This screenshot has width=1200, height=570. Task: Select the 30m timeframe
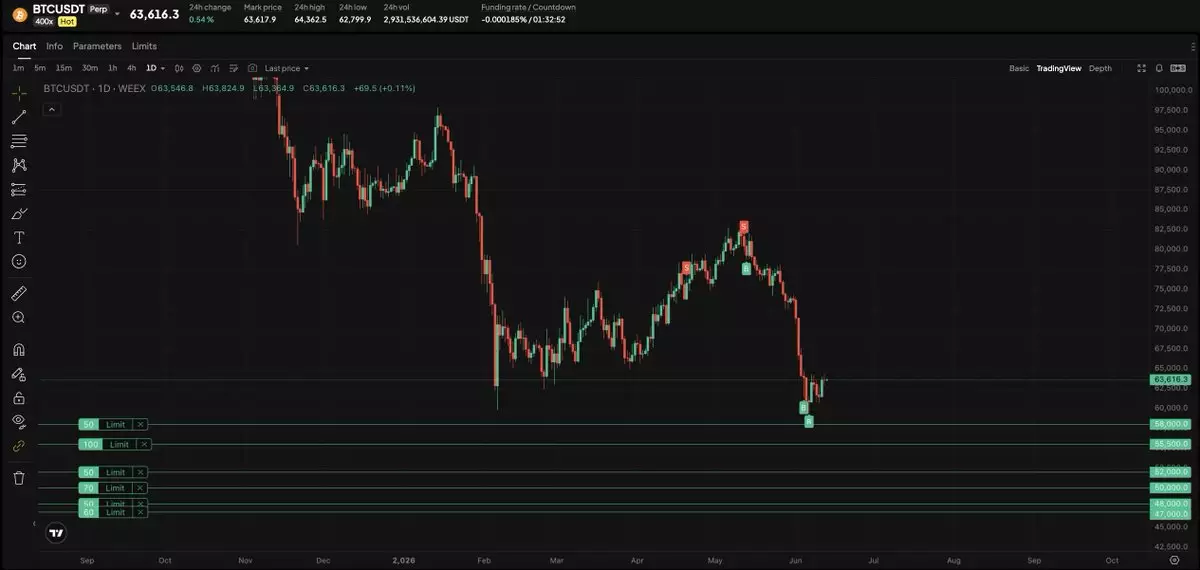(90, 68)
